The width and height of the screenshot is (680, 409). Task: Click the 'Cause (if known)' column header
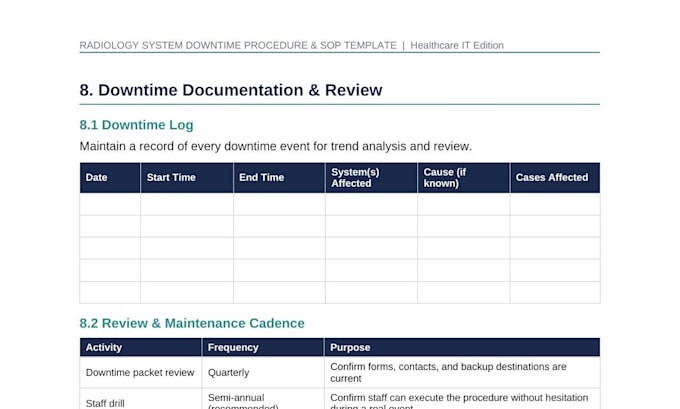pyautogui.click(x=464, y=178)
